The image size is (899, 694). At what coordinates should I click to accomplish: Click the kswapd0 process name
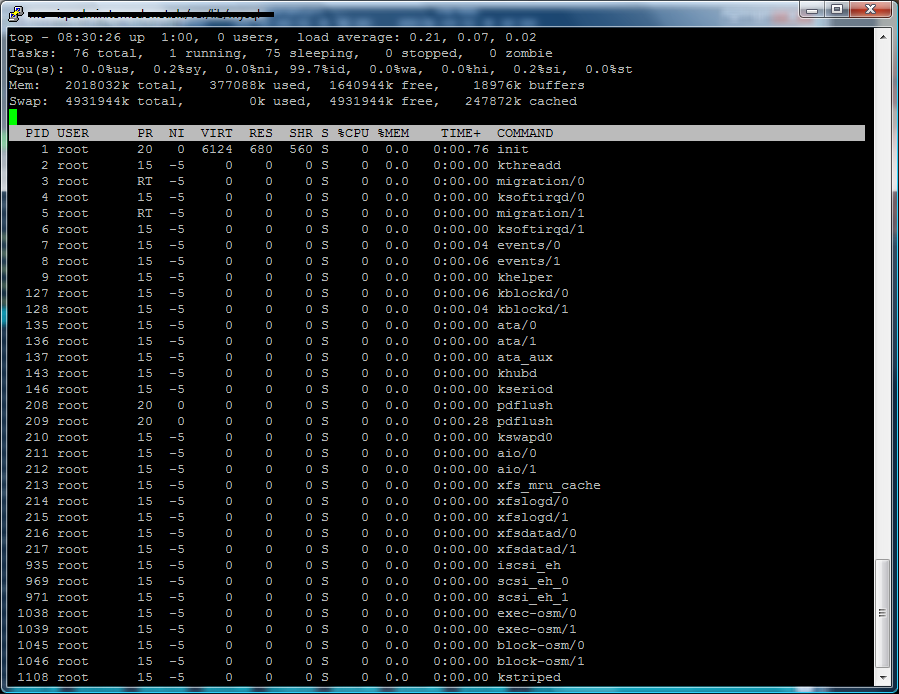tap(525, 438)
